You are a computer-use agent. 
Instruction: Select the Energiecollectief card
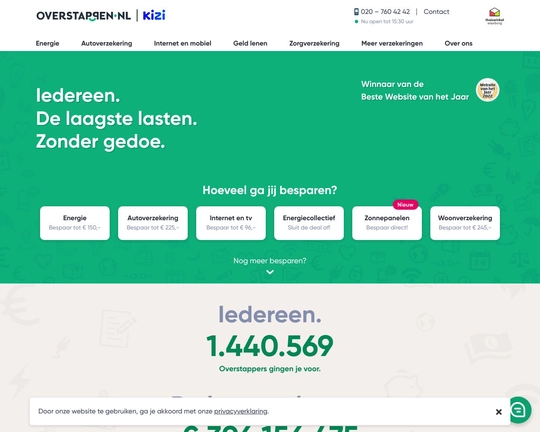[309, 223]
